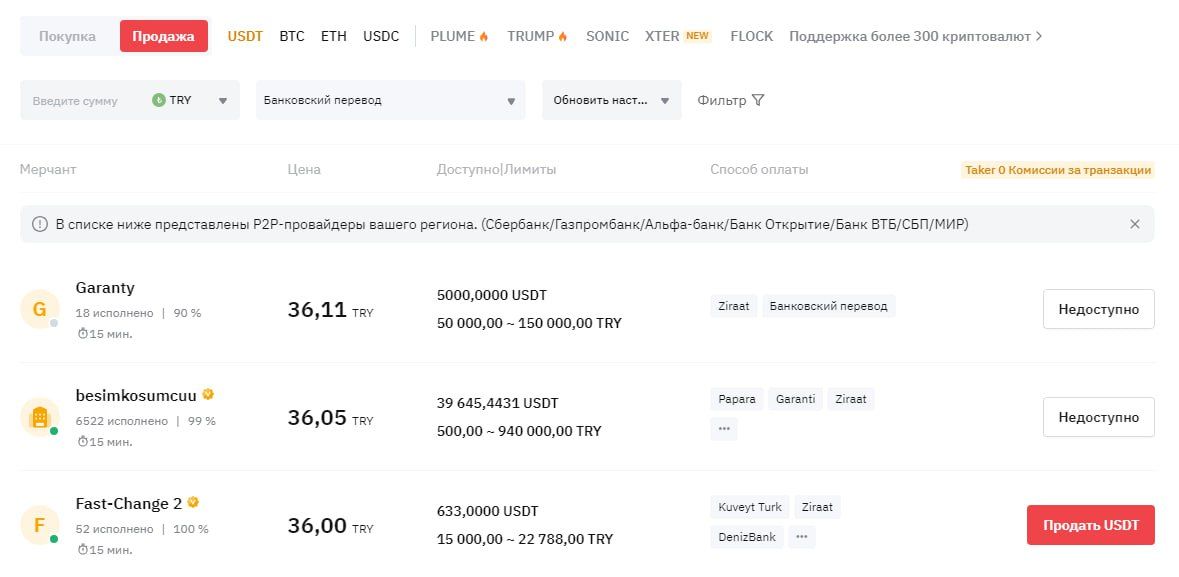Screen dimensions: 1179x577
Task: Select the BTC coin tab
Action: pos(292,36)
